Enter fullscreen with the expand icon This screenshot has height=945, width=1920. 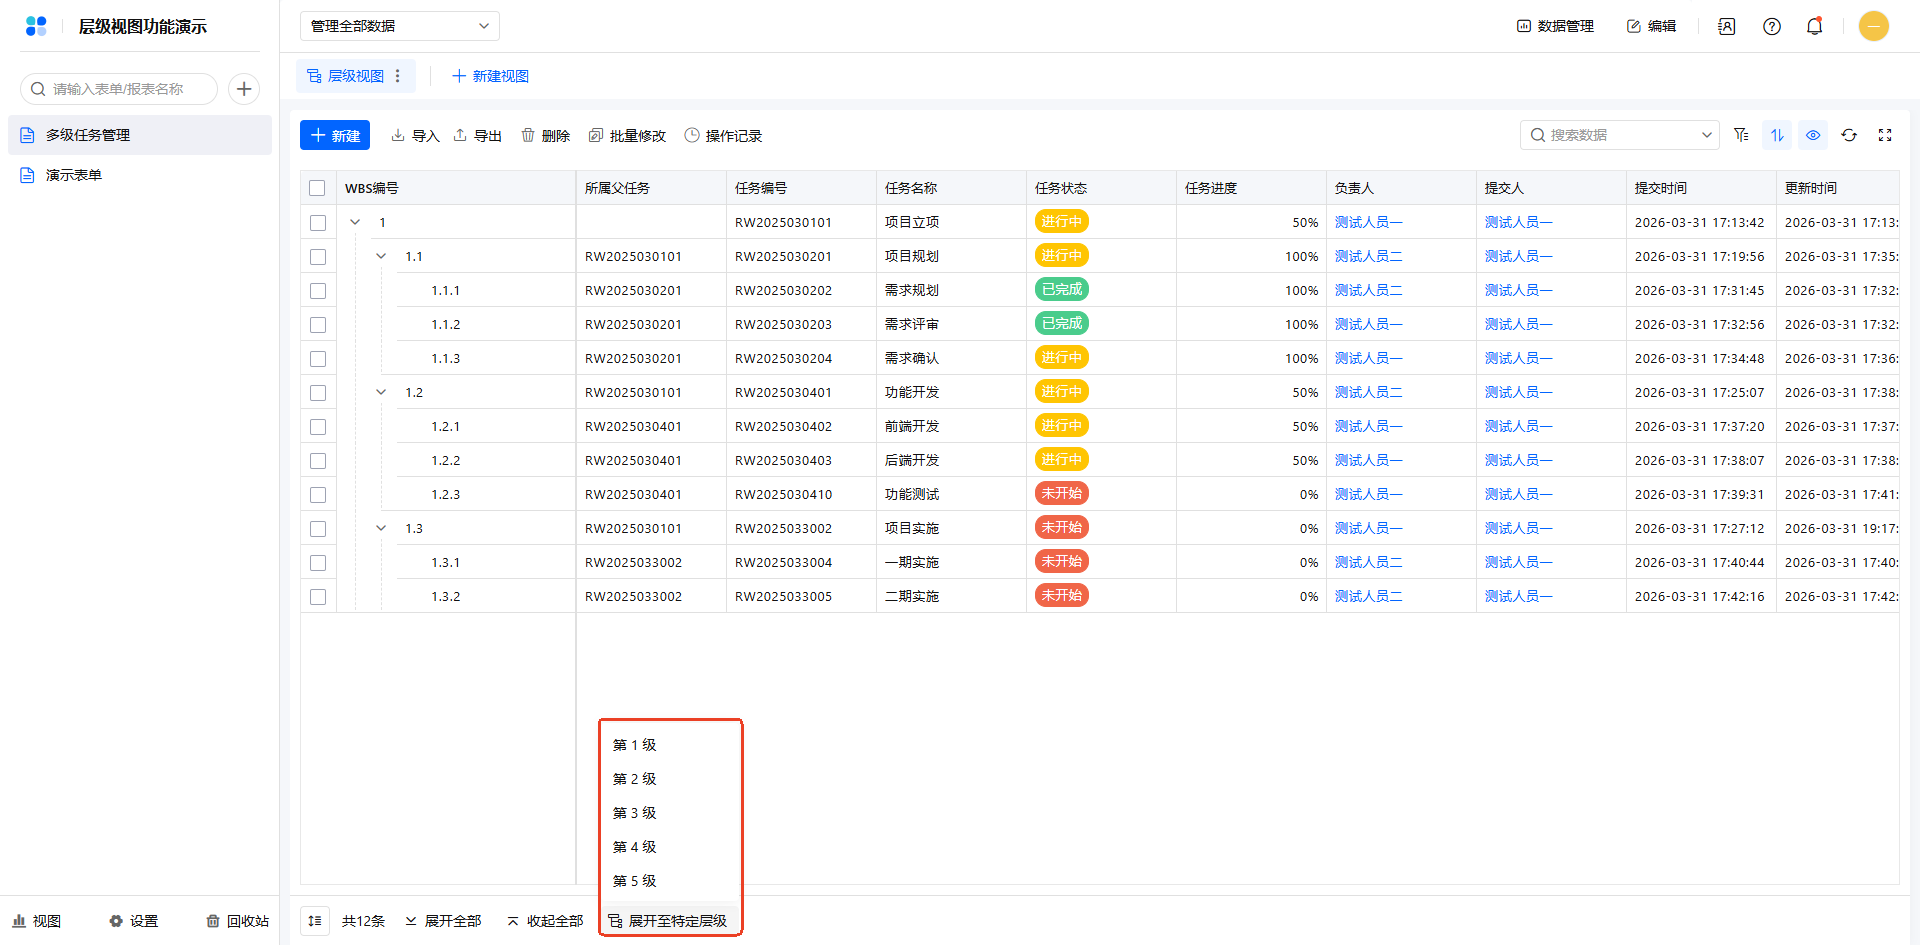coord(1885,135)
